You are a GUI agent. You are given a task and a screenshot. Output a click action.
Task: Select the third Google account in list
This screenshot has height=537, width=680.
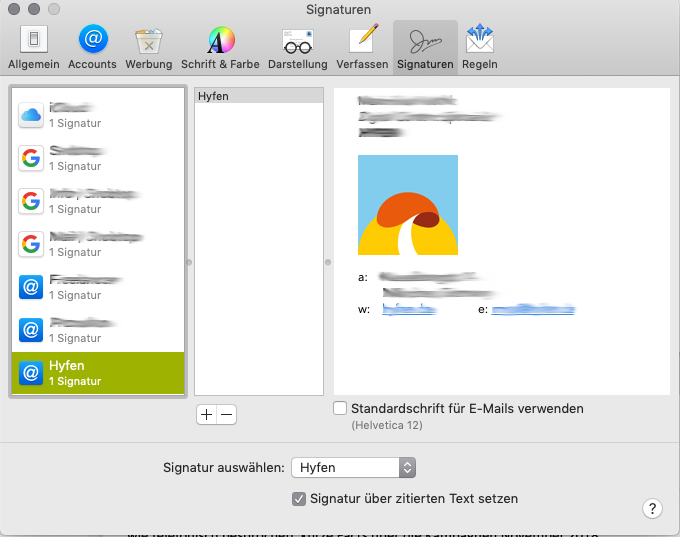[98, 244]
